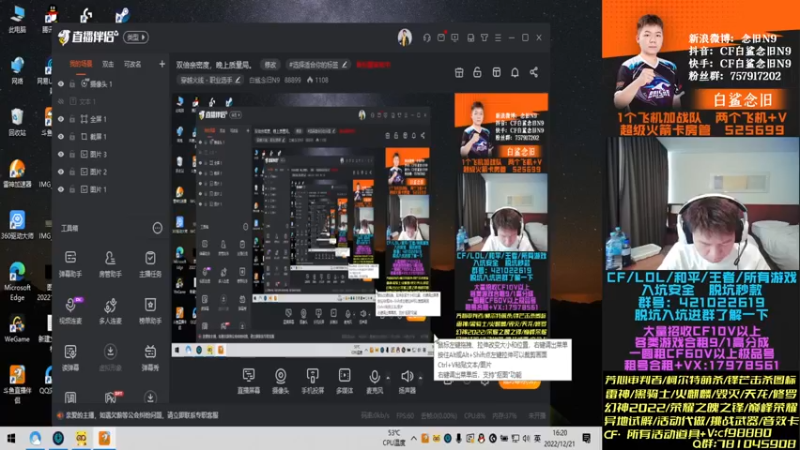
Task: Show hidden system tray icons chevron
Action: click(413, 438)
